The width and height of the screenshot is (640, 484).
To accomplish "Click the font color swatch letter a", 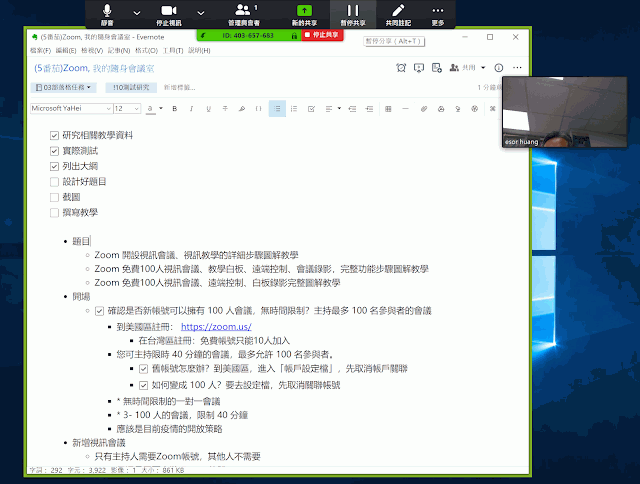I will tap(150, 109).
